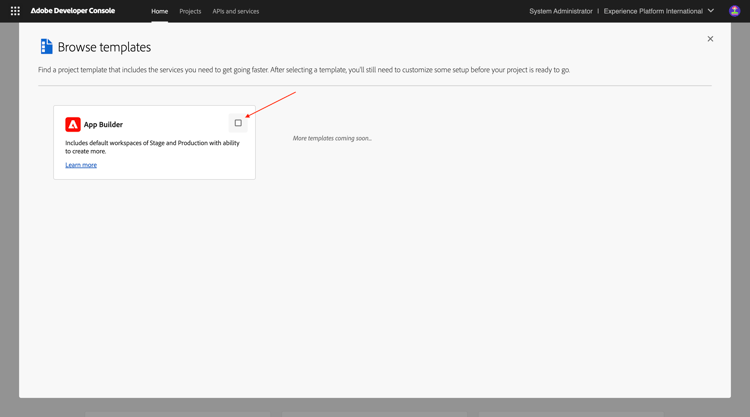Click the App Builder template description text
This screenshot has height=417, width=750.
click(x=152, y=147)
